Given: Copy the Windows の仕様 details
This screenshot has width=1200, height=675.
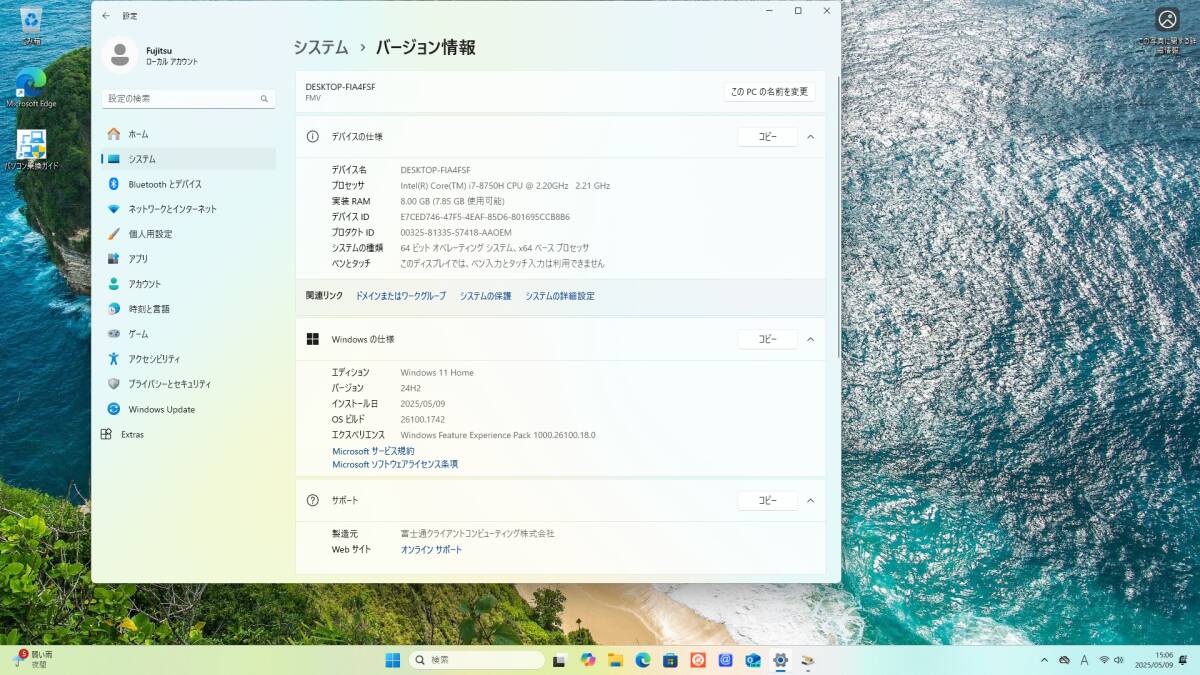Looking at the screenshot, I should point(767,340).
